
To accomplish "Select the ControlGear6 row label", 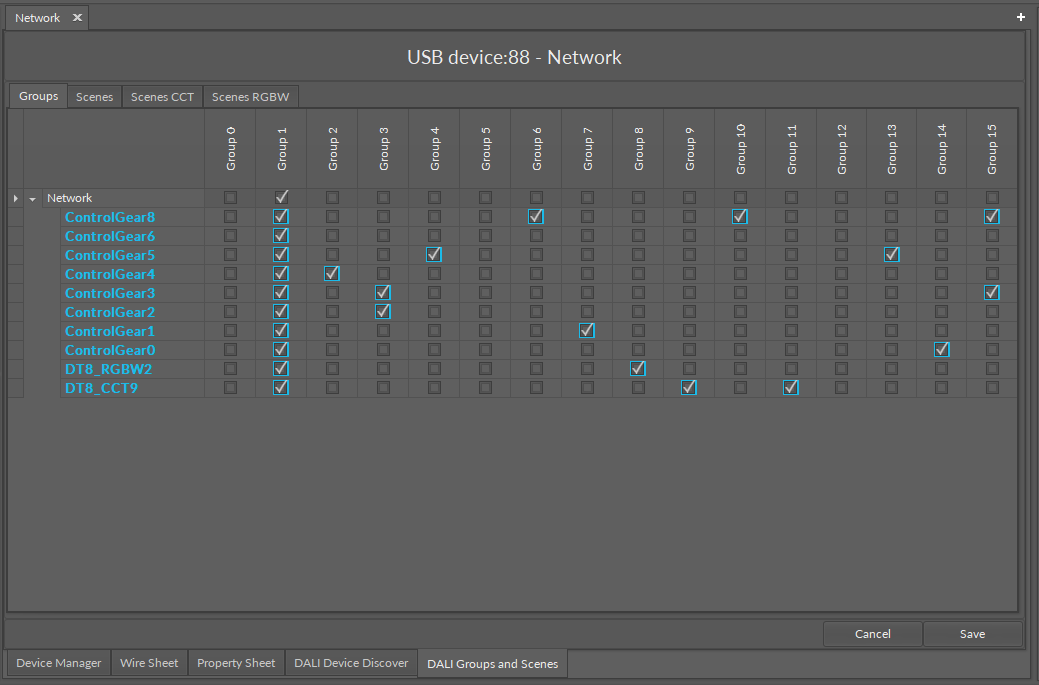I will (x=110, y=237).
